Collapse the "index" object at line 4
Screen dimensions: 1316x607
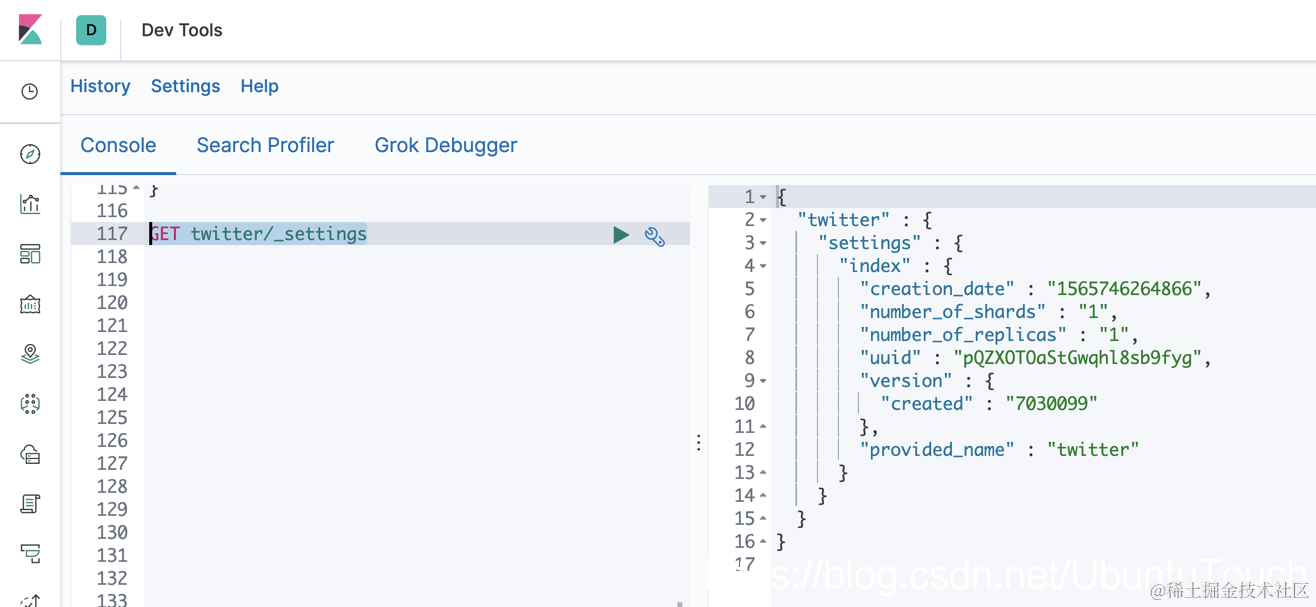(x=764, y=266)
